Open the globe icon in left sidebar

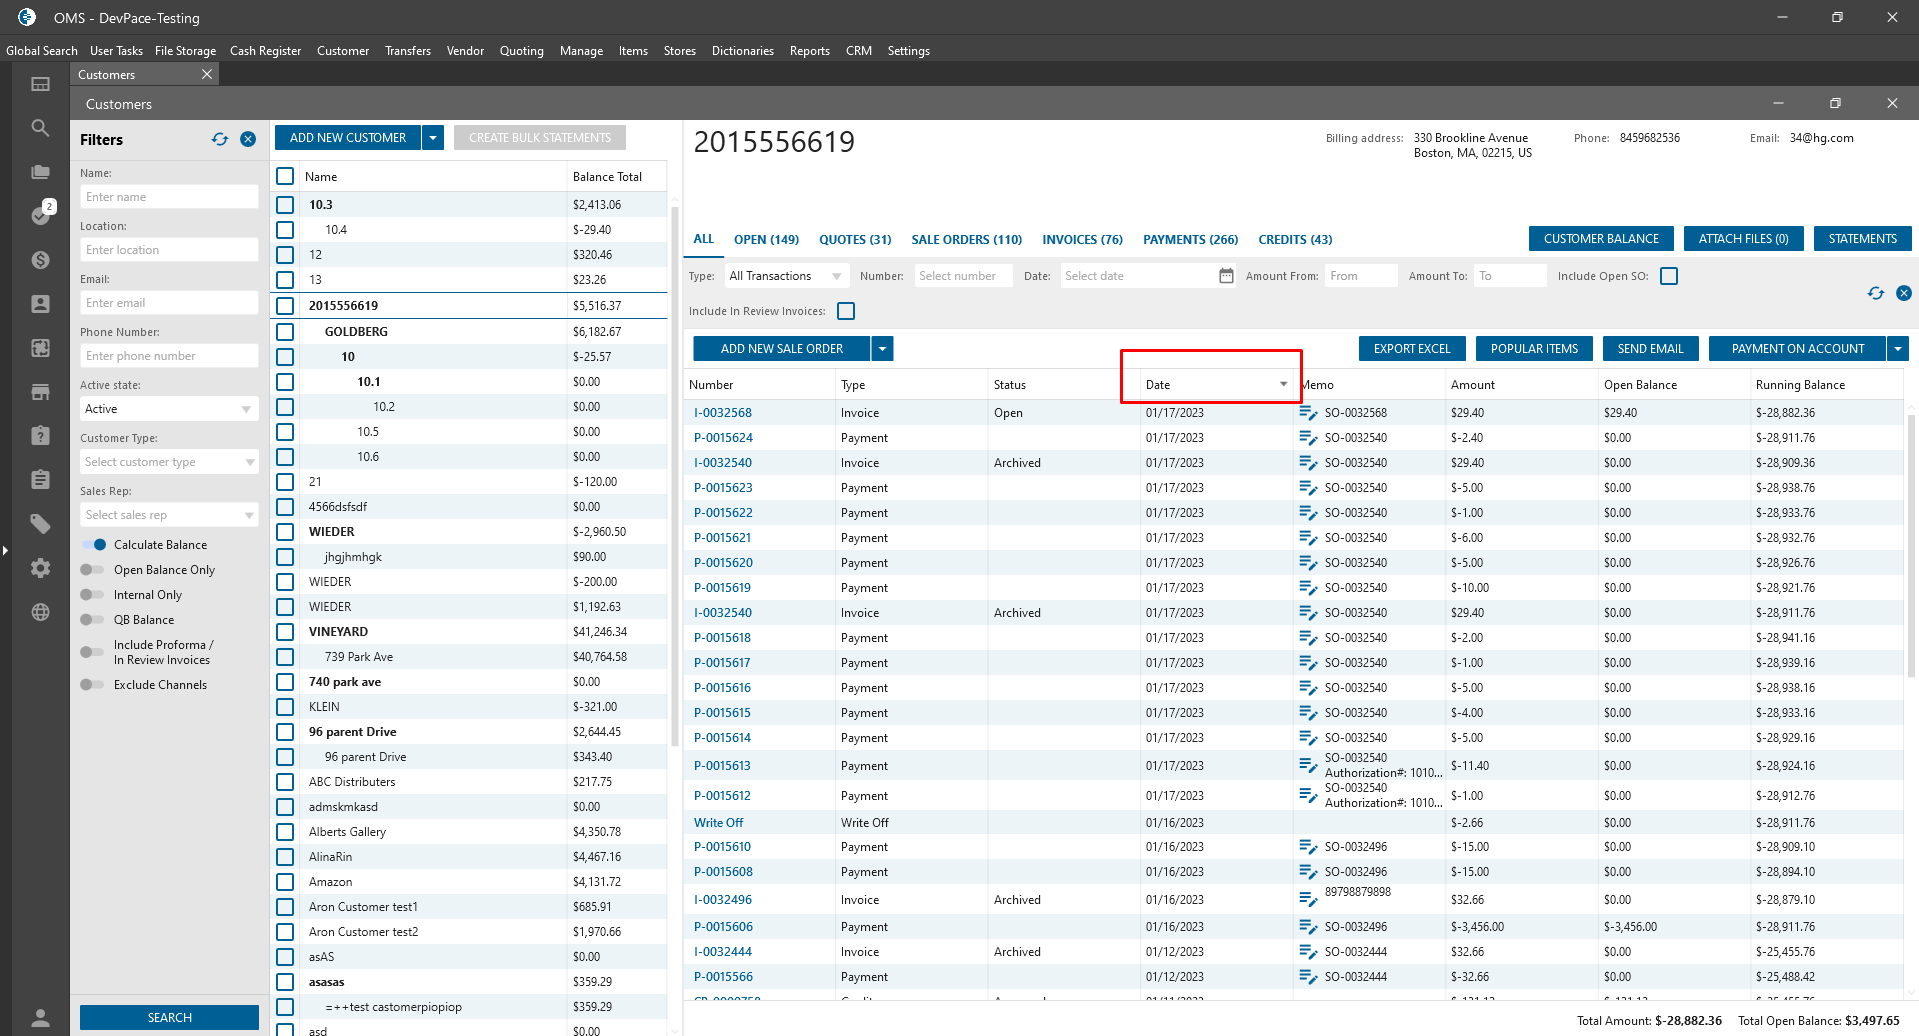[40, 612]
